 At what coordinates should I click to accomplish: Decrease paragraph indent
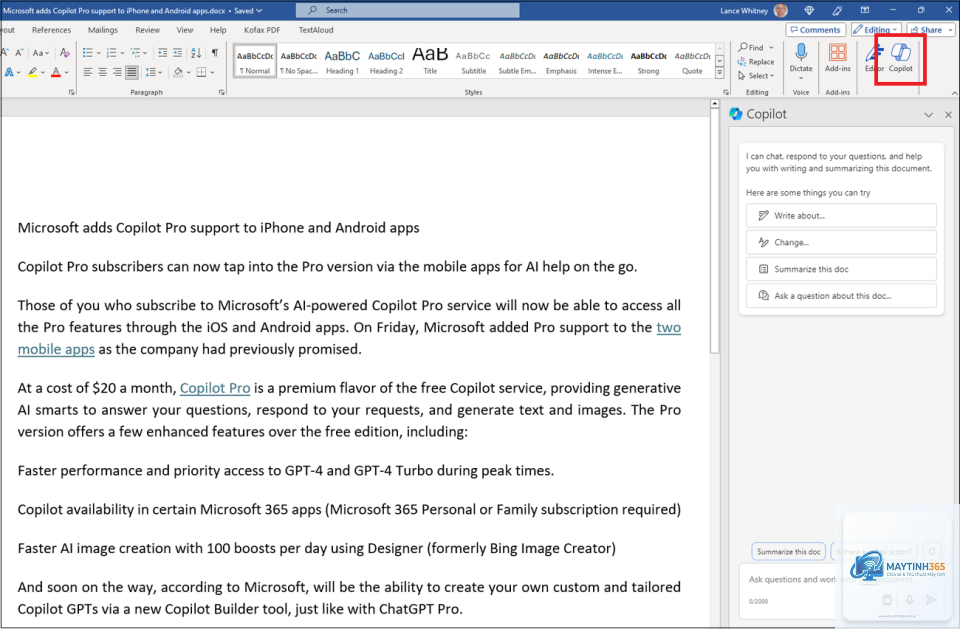coord(162,53)
